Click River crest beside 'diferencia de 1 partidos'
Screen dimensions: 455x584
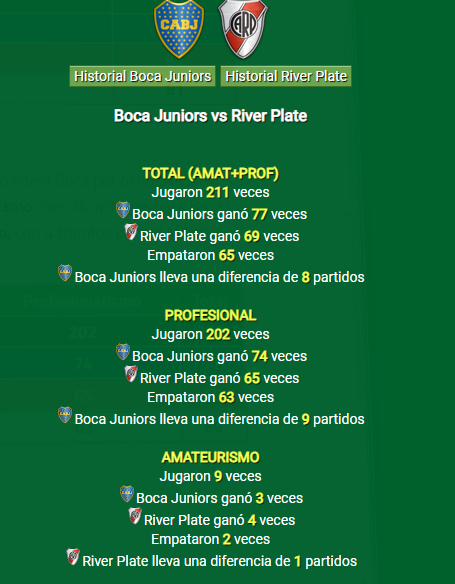73,556
